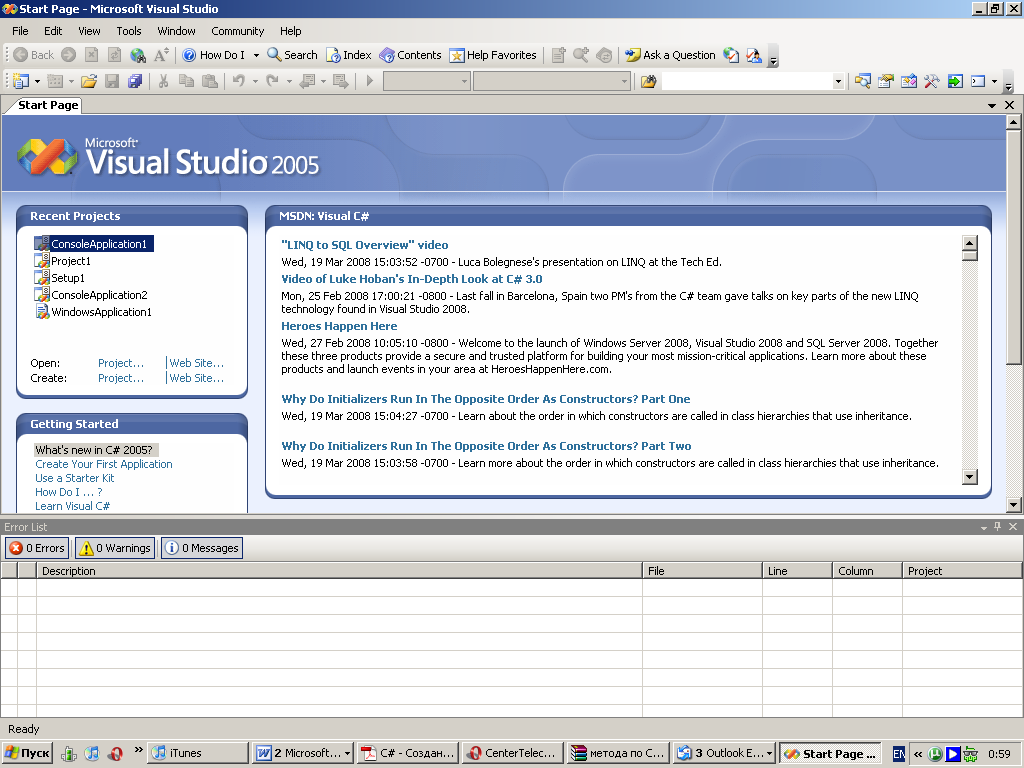
Task: Toggle the 0 Errors filter
Action: (37, 548)
